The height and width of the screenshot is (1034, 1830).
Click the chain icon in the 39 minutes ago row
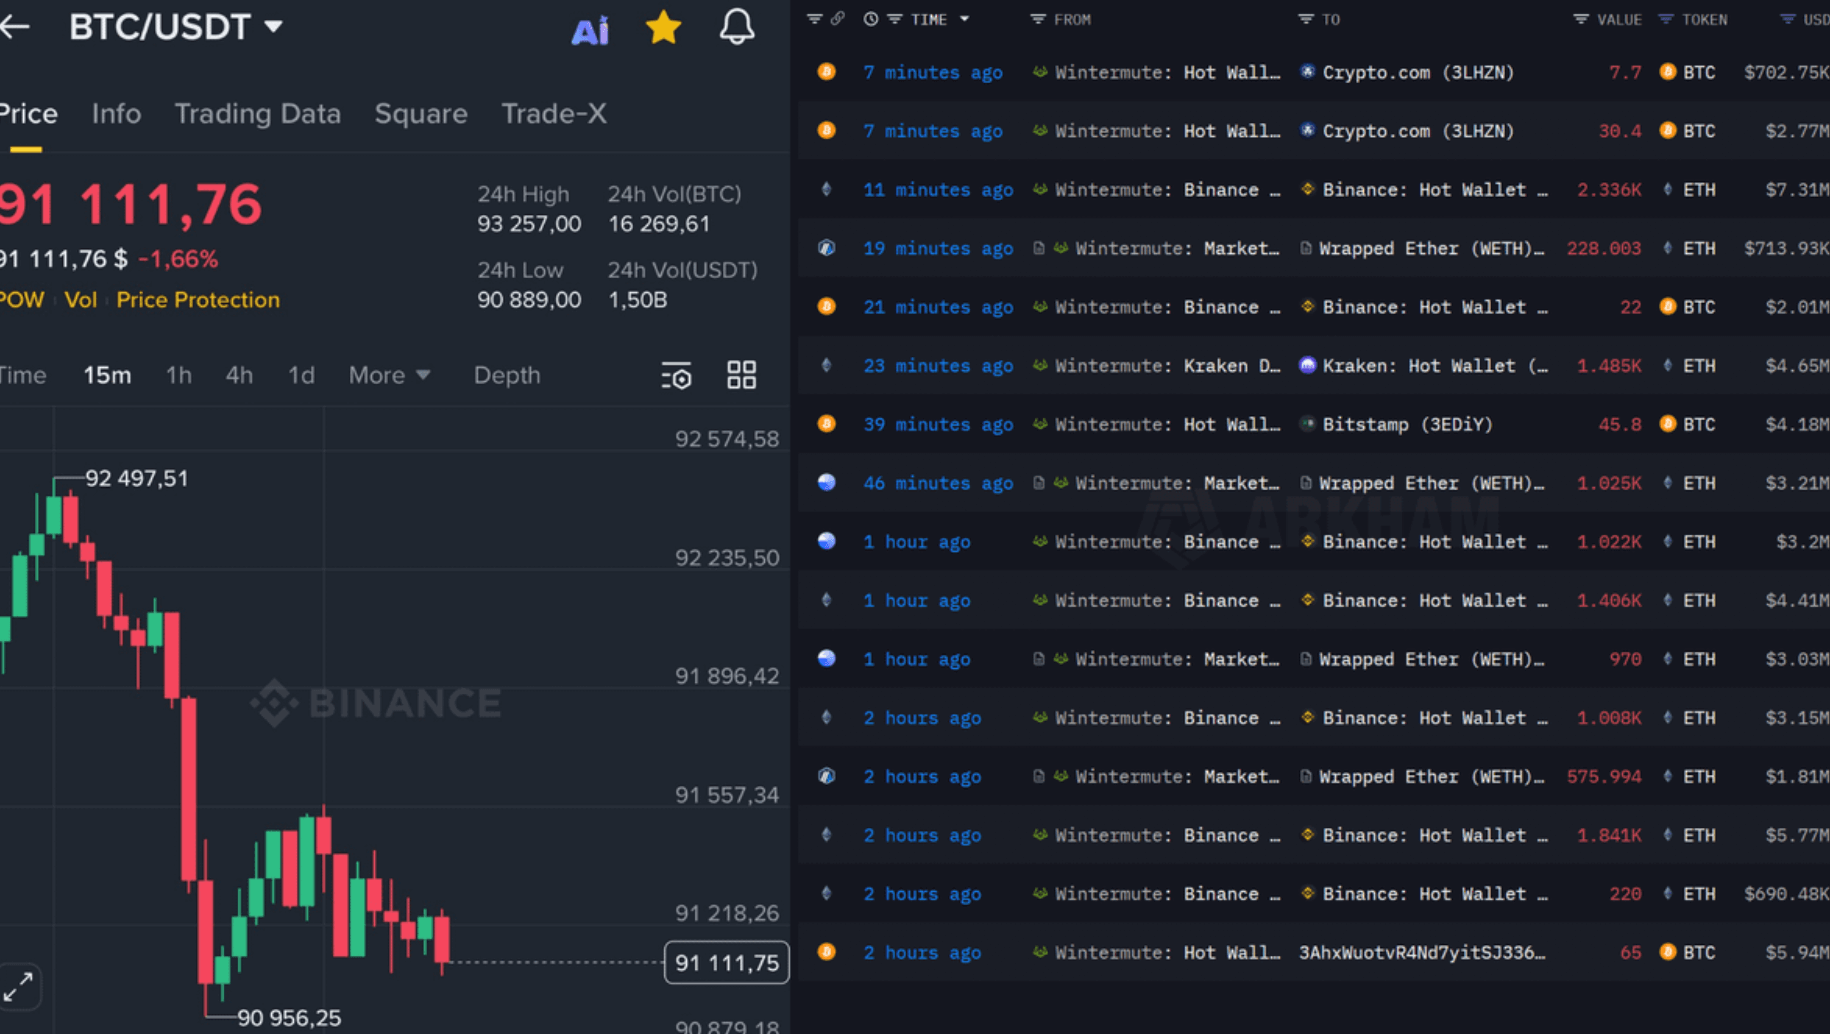(x=826, y=424)
